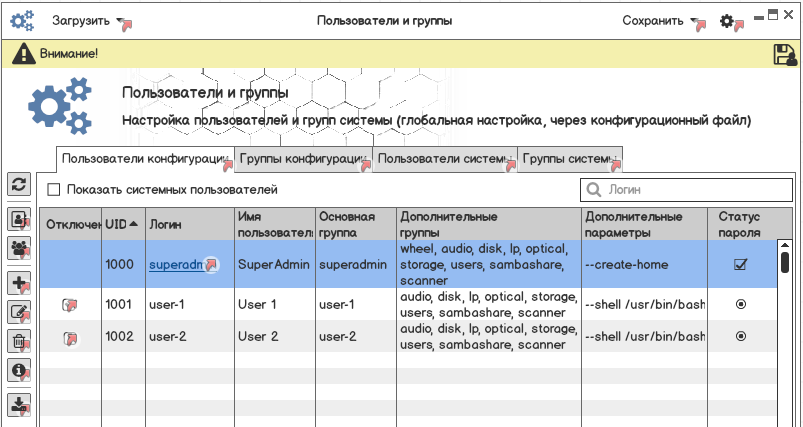This screenshot has width=803, height=427.
Task: Click the user profile card sidebar icon
Action: point(19,220)
